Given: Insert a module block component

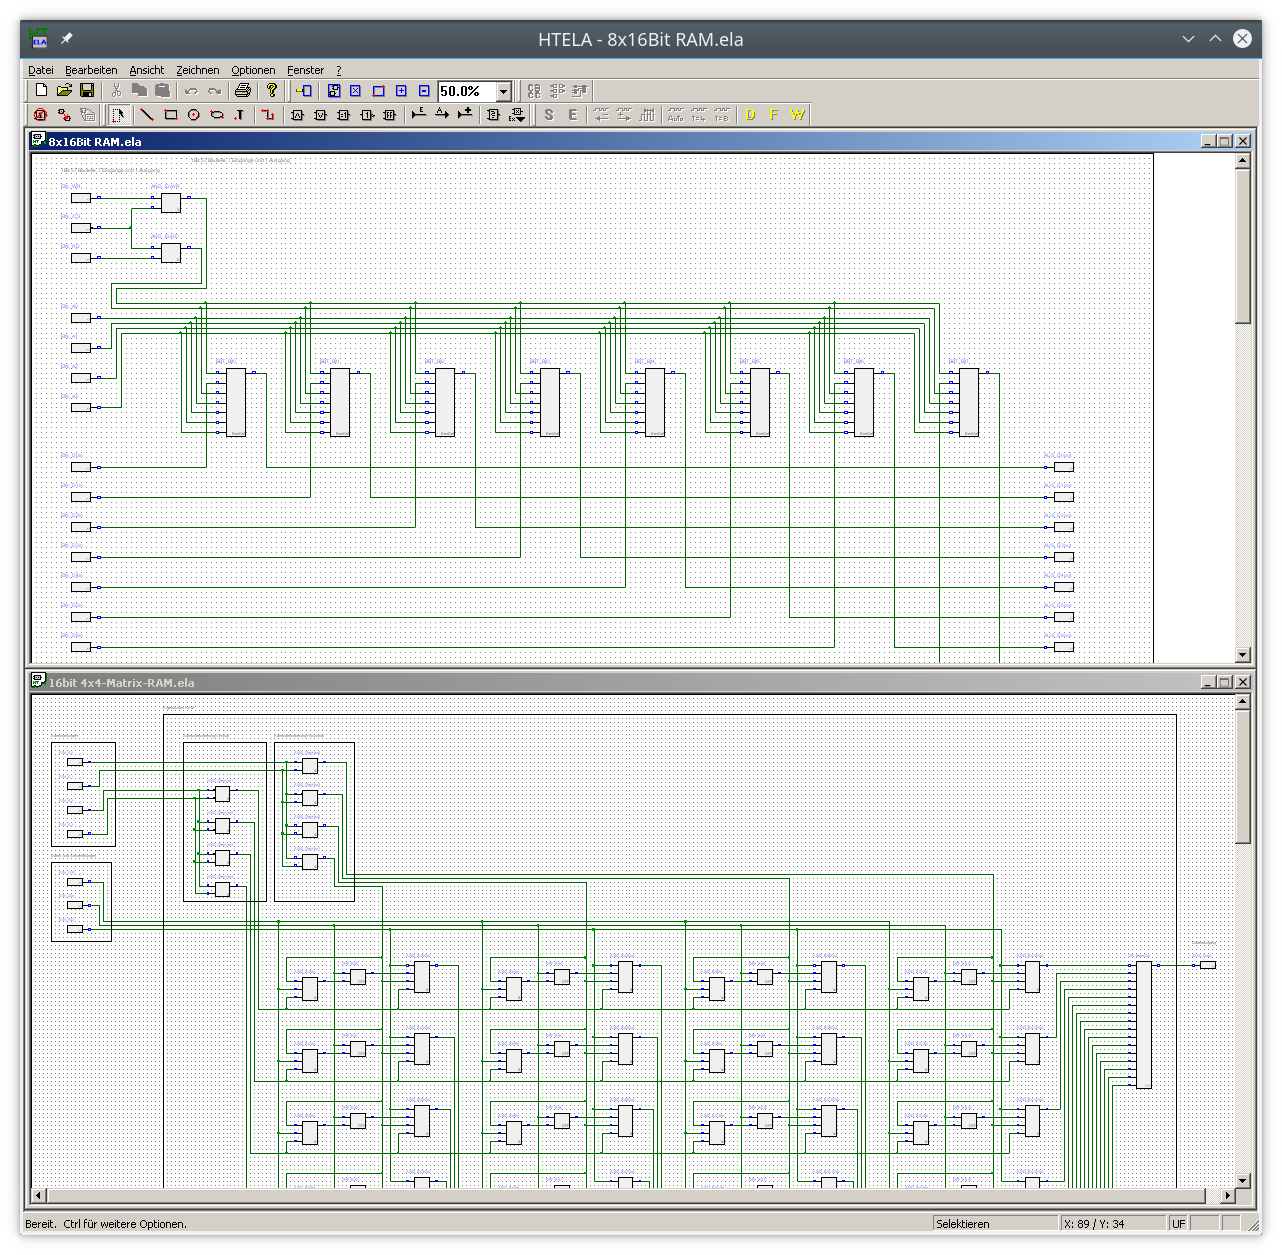Looking at the screenshot, I should click(x=493, y=115).
